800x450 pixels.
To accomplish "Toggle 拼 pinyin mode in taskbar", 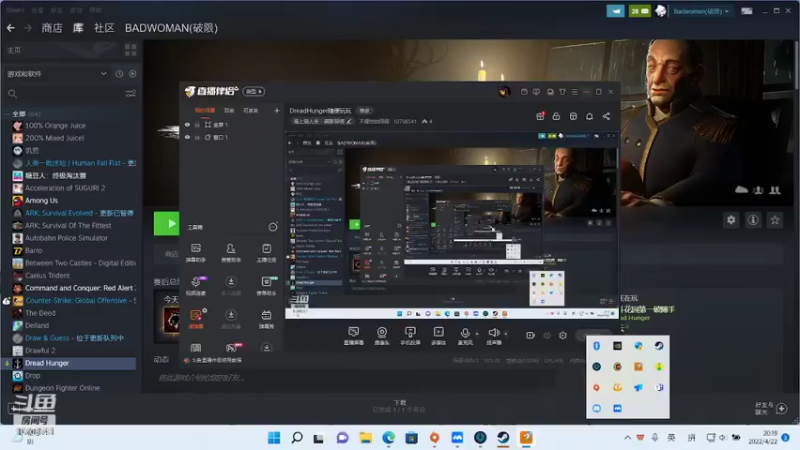I will point(691,437).
